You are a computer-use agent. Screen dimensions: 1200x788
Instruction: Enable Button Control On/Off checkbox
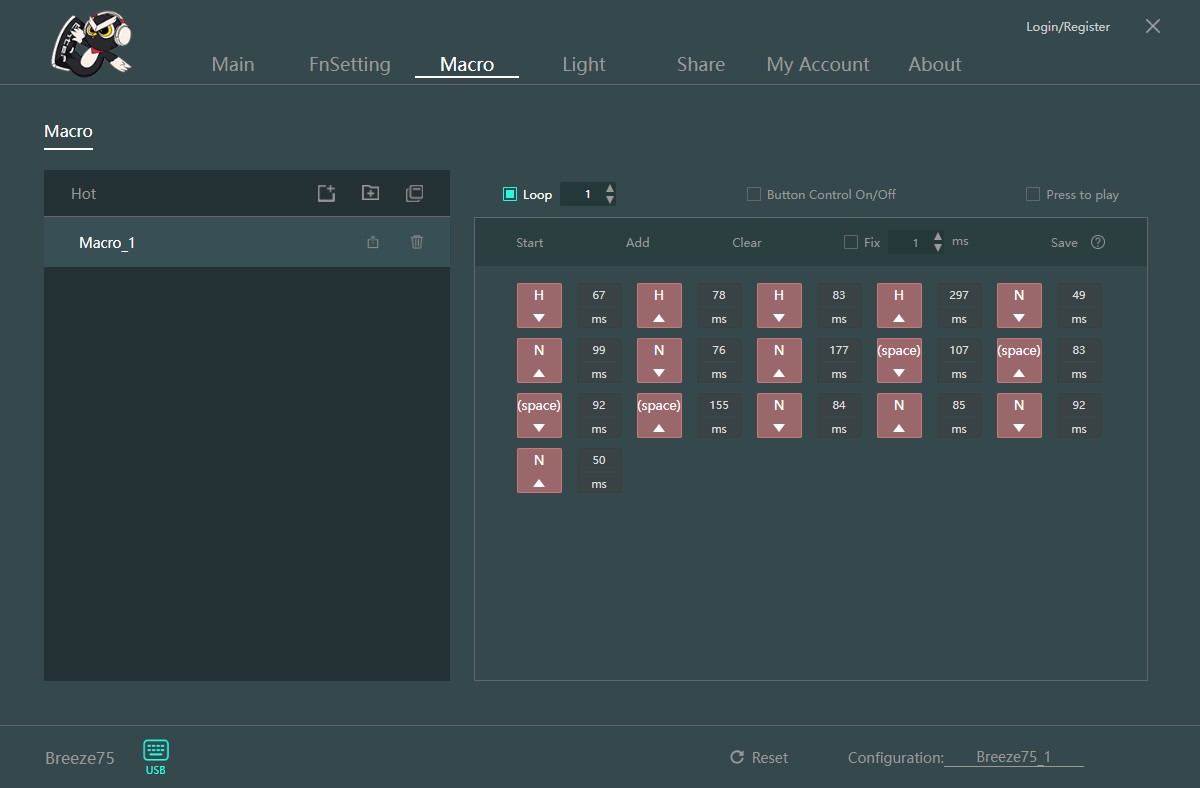pyautogui.click(x=754, y=194)
